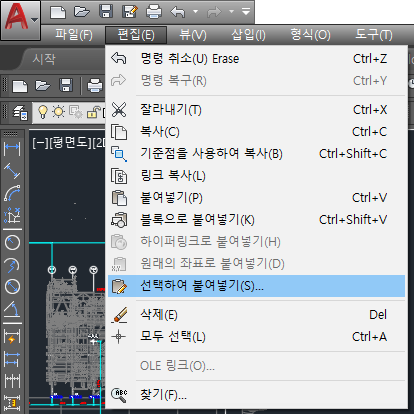
Task: Switch to the 시작 tab
Action: [44, 59]
